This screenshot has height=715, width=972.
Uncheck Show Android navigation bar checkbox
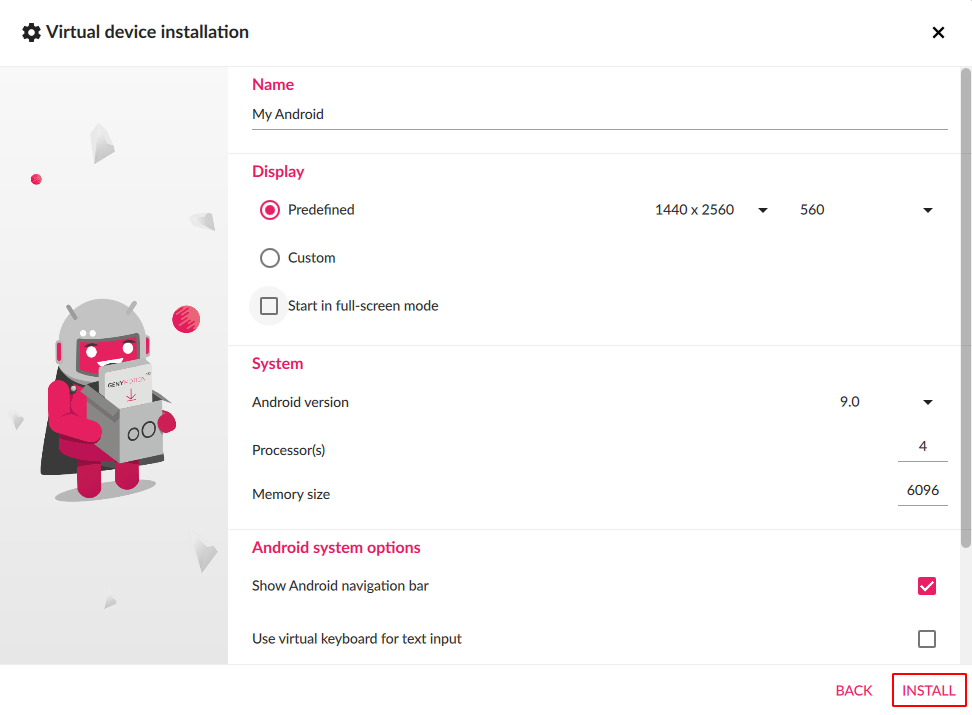pos(927,586)
